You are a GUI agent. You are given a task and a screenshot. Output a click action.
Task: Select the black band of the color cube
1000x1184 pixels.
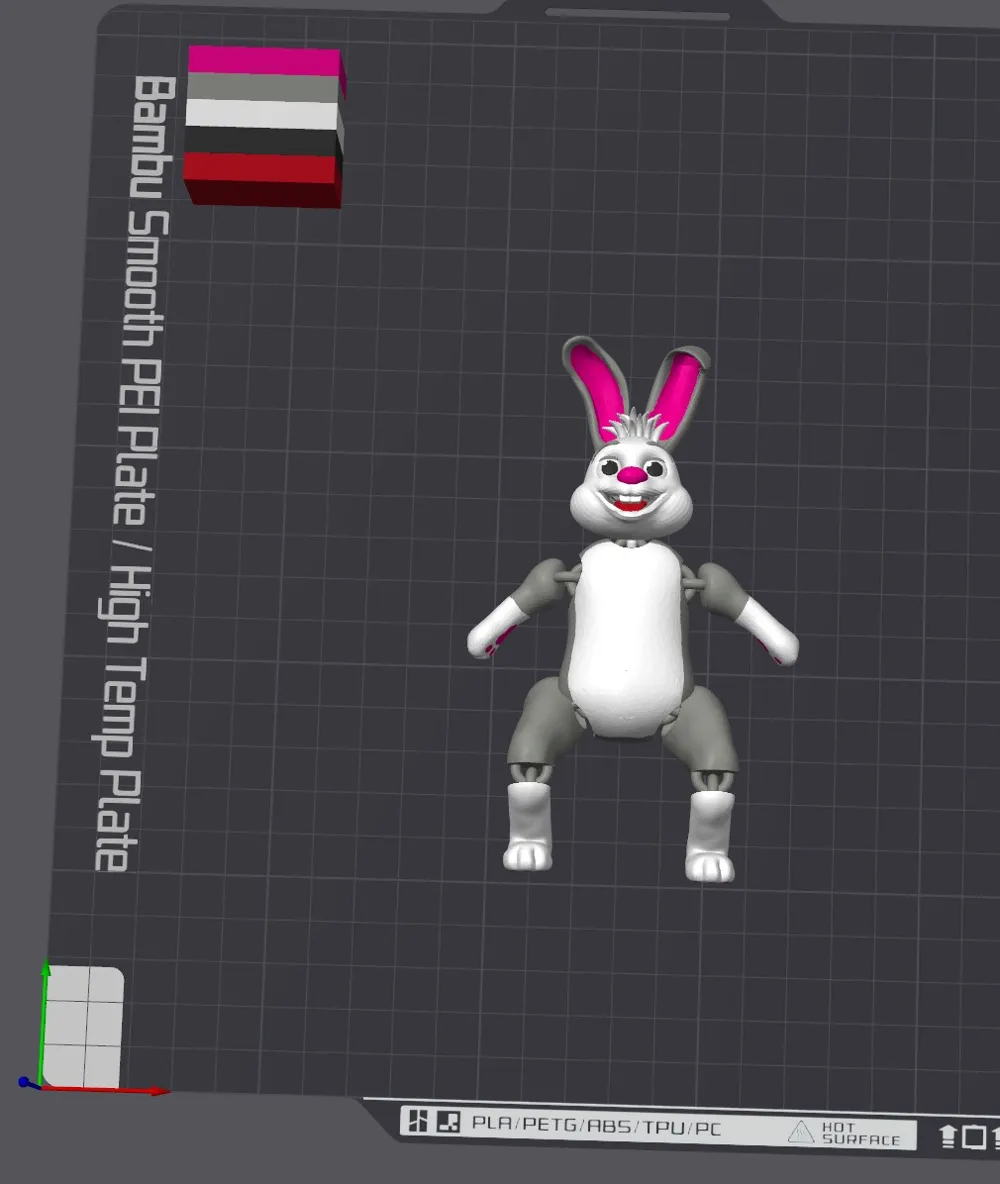(x=261, y=142)
